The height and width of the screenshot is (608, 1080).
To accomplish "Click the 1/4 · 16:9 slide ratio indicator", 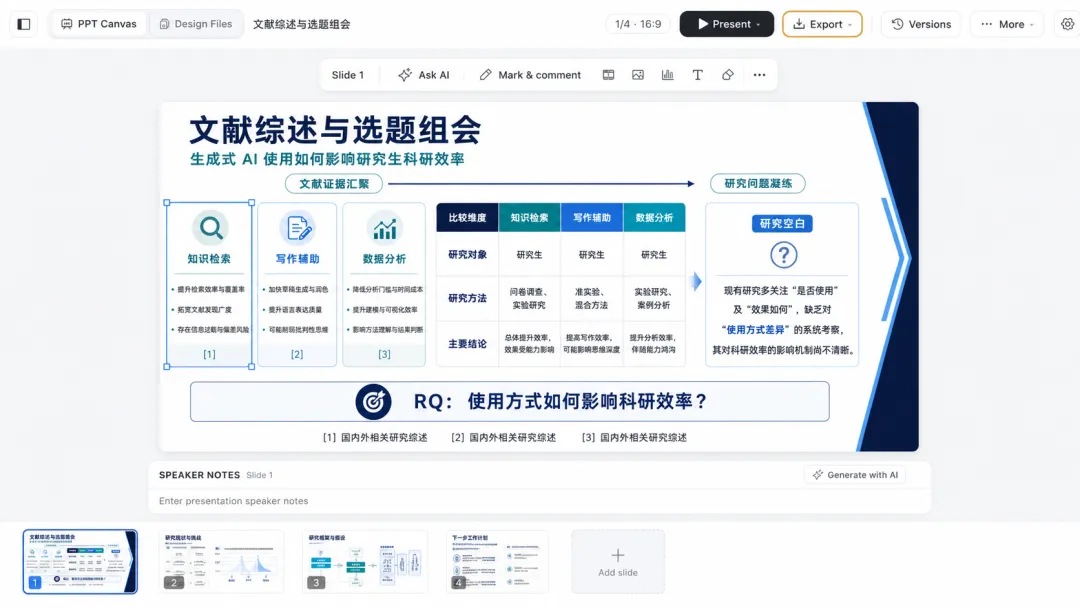I will click(638, 24).
